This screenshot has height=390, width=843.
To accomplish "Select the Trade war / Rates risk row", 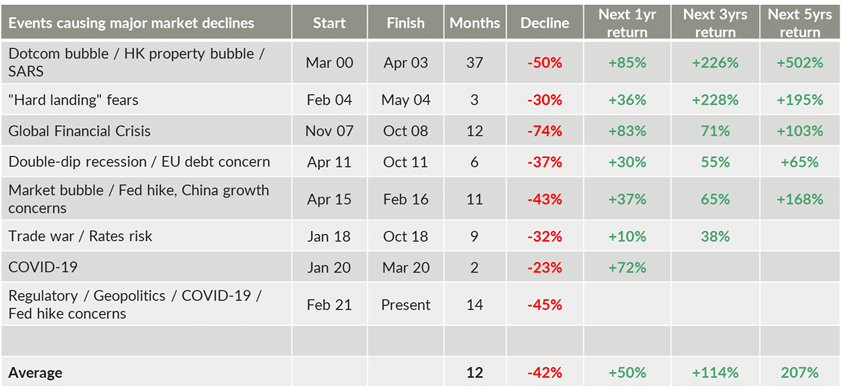I will point(421,236).
